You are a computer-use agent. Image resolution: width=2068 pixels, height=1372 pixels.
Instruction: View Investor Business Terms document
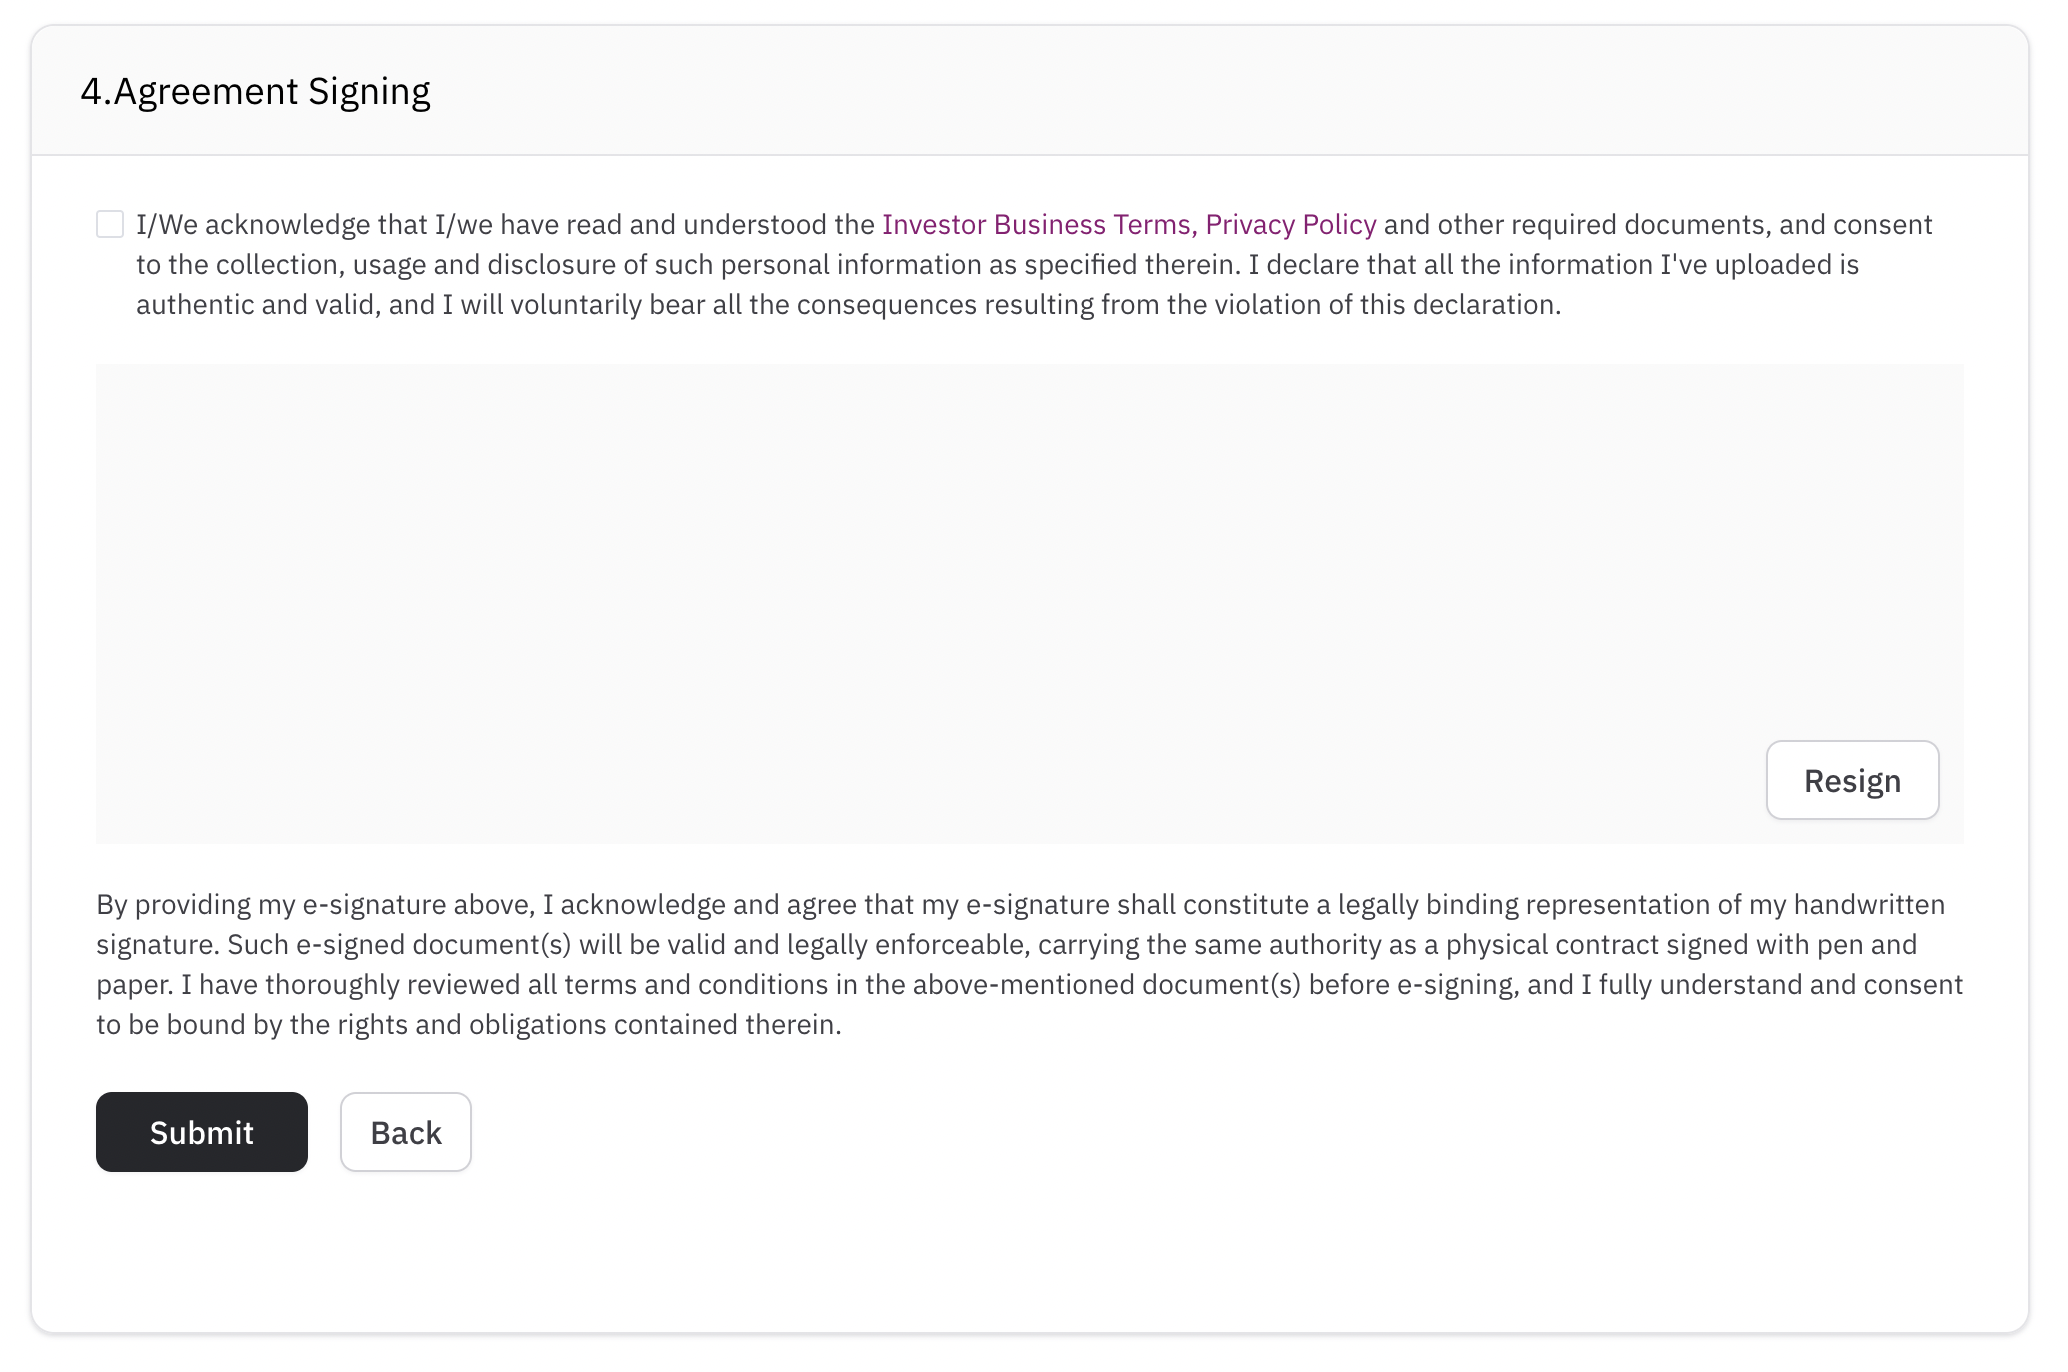[1039, 224]
